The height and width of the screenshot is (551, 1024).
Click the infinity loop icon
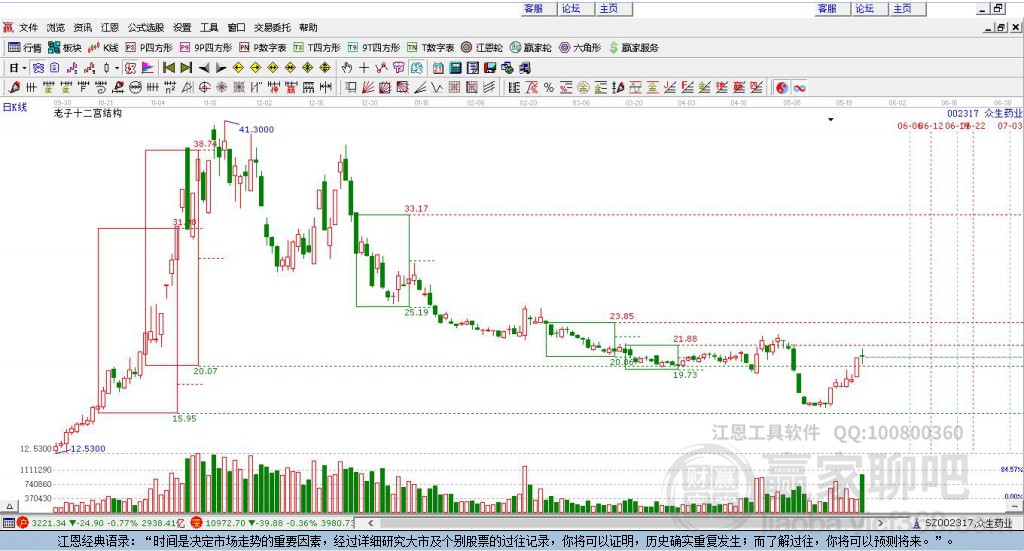(x=799, y=87)
